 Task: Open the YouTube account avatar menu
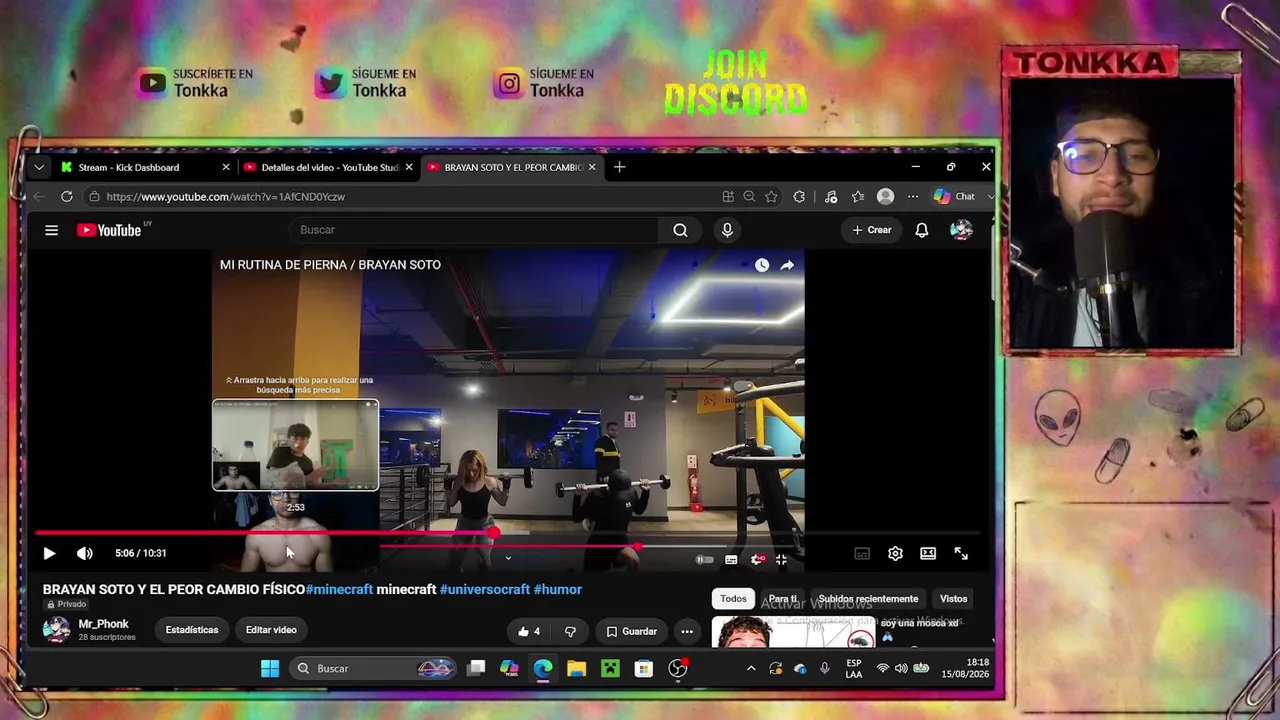point(961,230)
